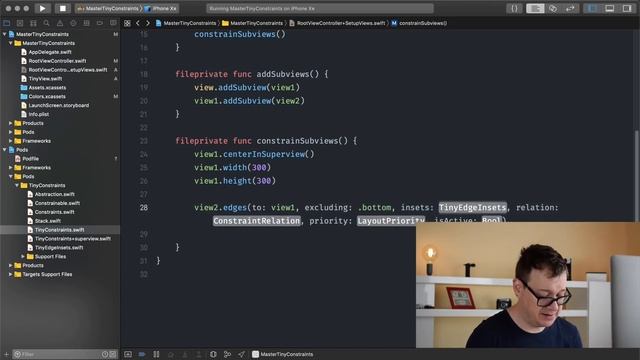The width and height of the screenshot is (640, 360).
Task: Go back in editor history
Action: [138, 23]
